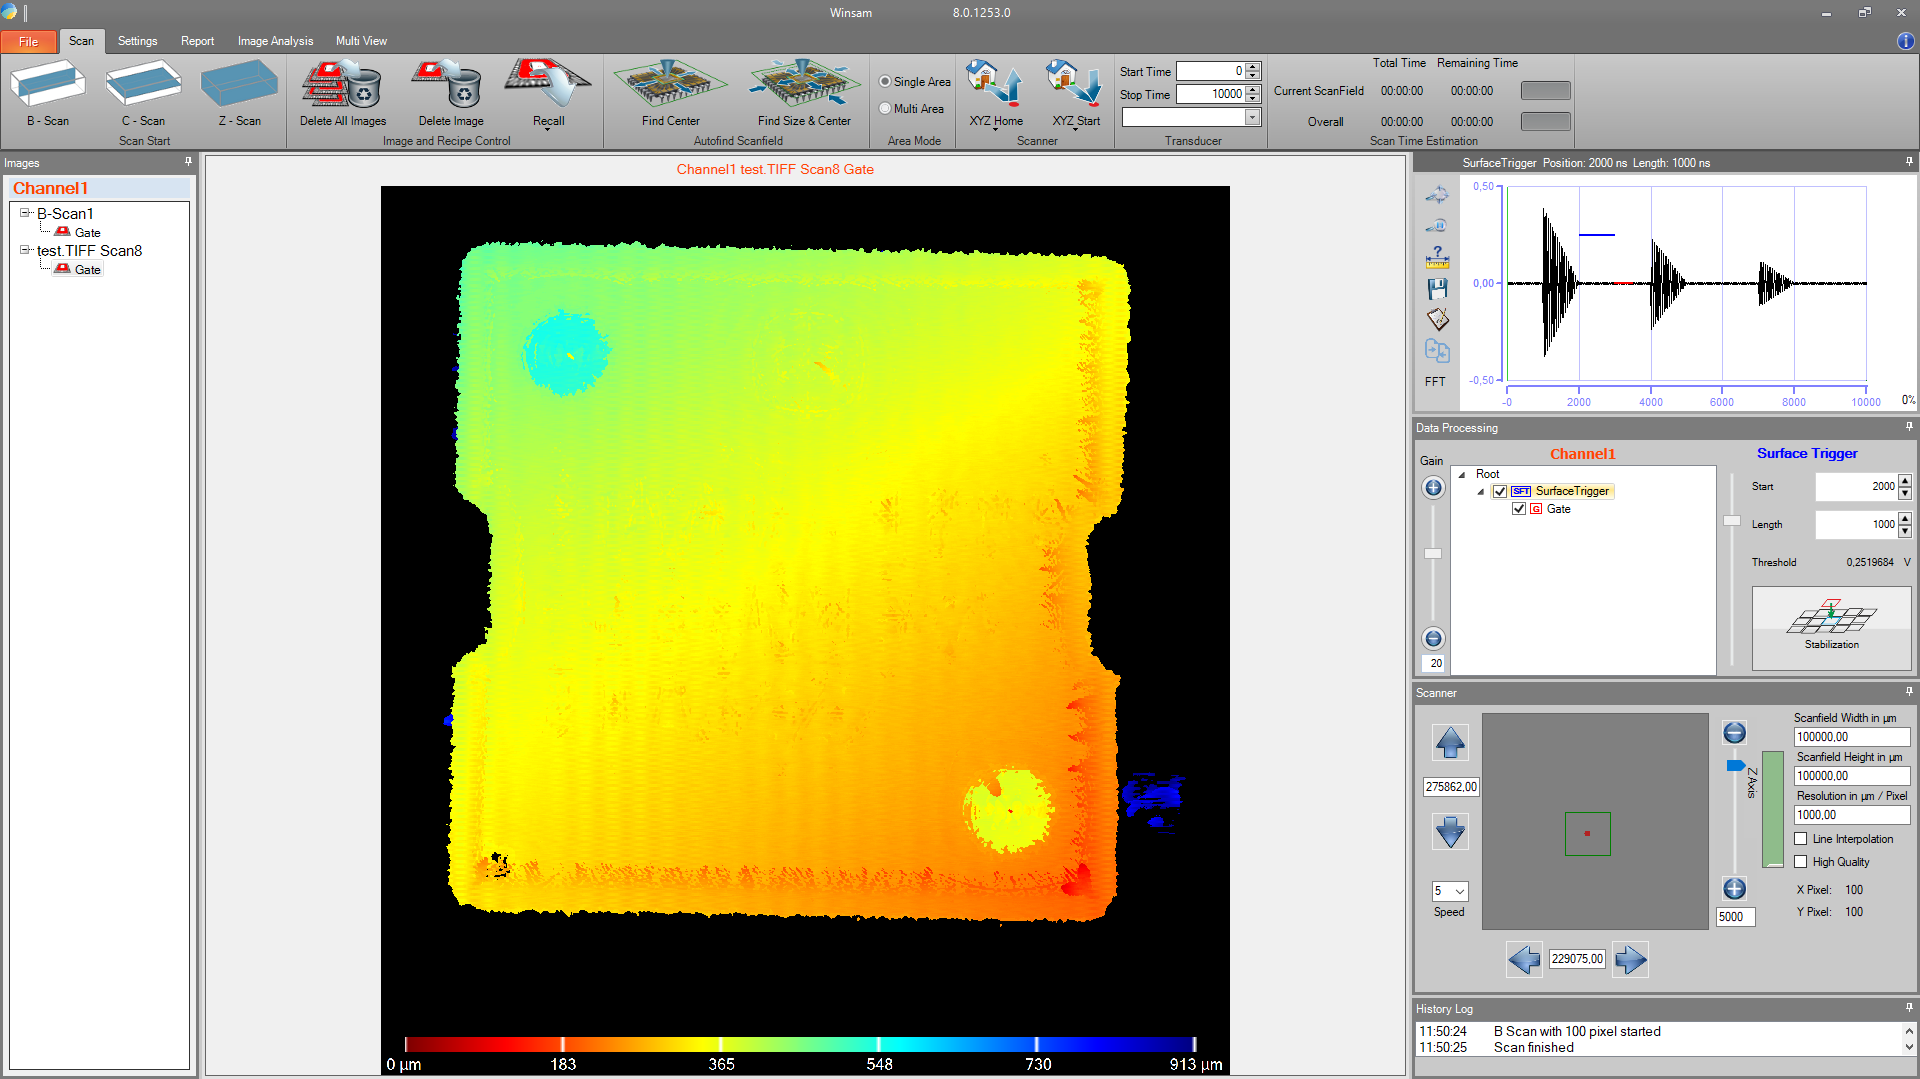Open the Settings tab
This screenshot has width=1920, height=1079.
[x=137, y=41]
